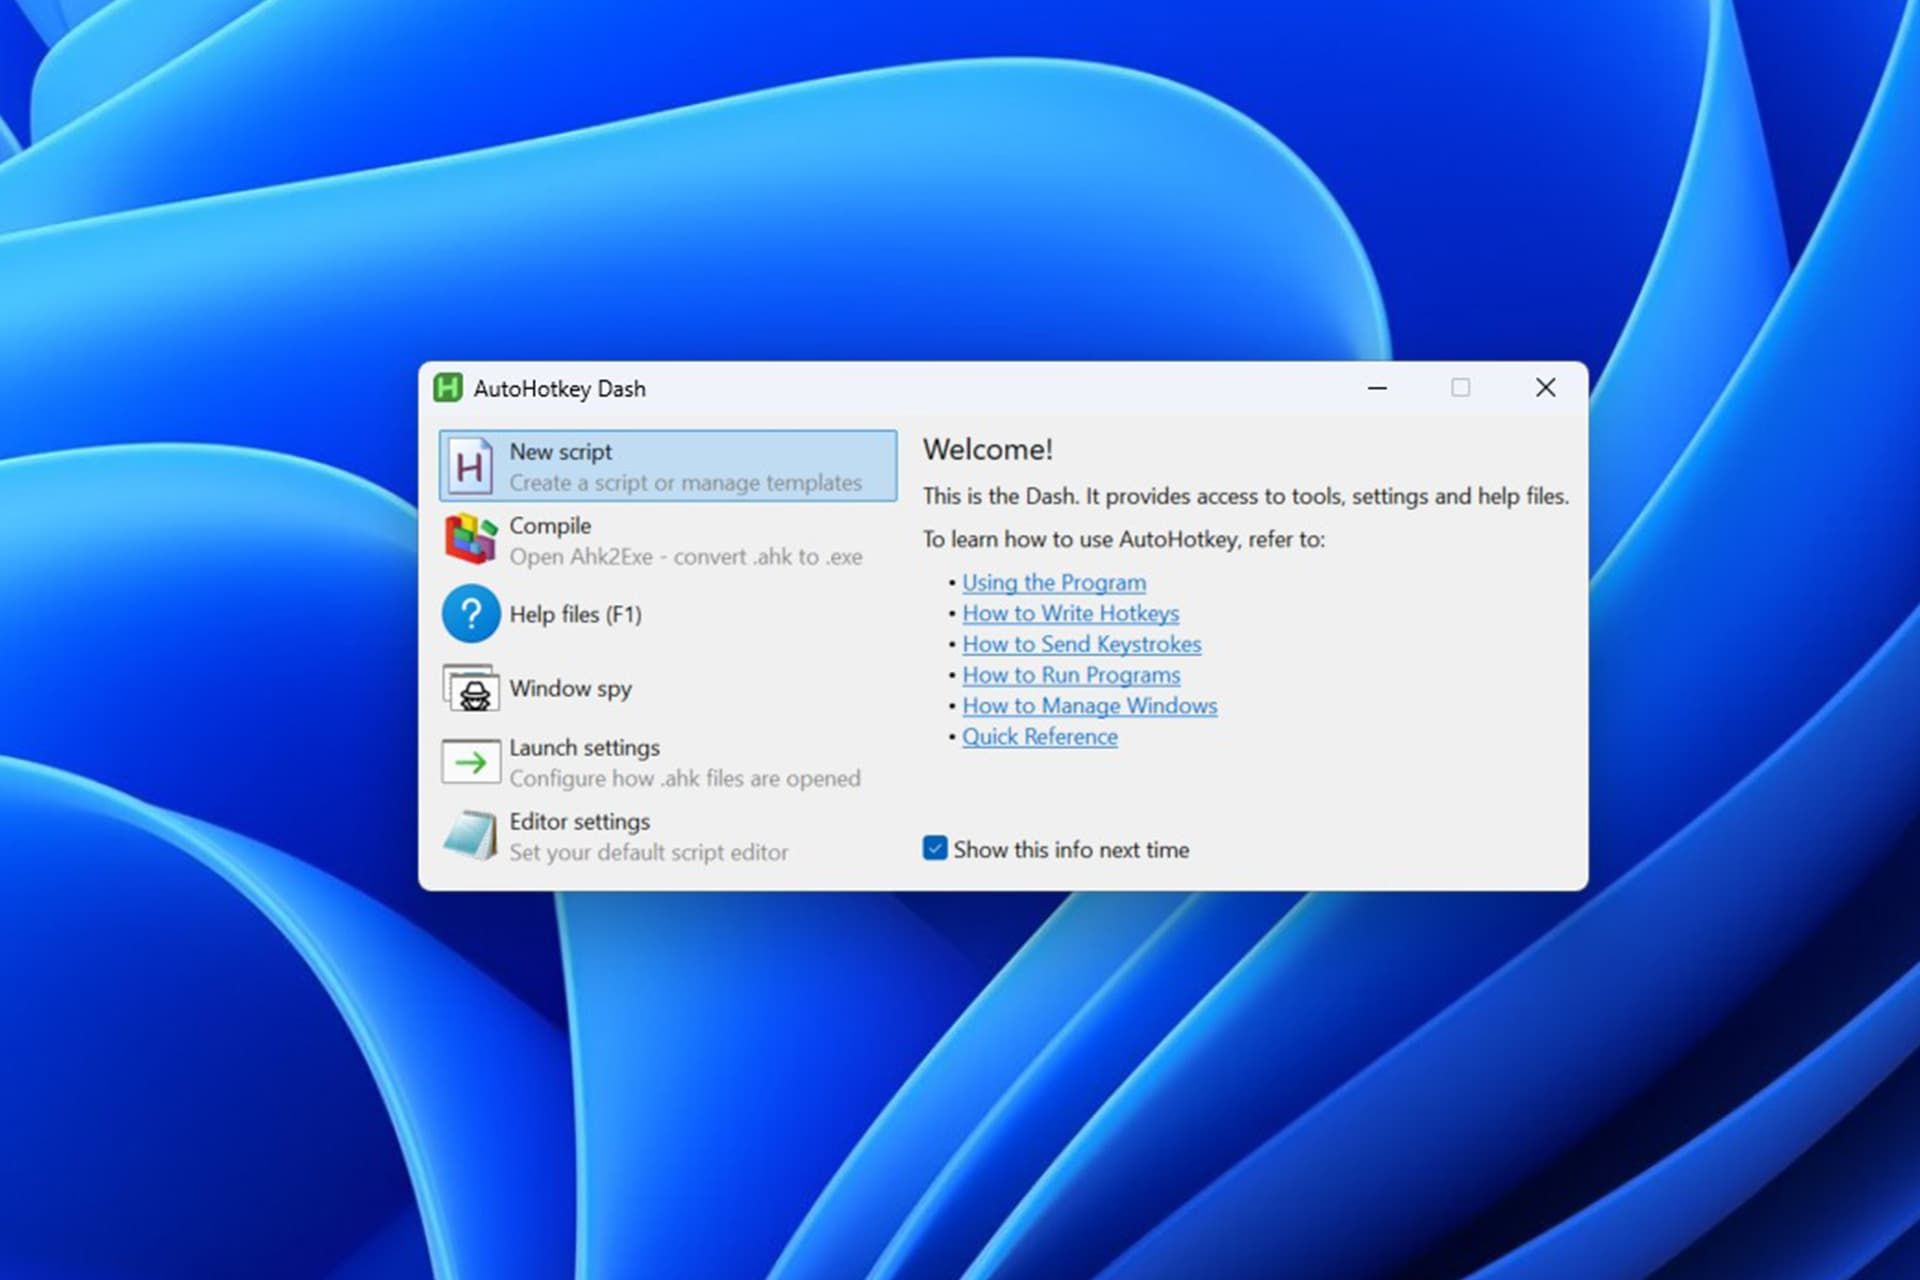The width and height of the screenshot is (1920, 1280).
Task: Select the Editor settings label
Action: tap(580, 822)
